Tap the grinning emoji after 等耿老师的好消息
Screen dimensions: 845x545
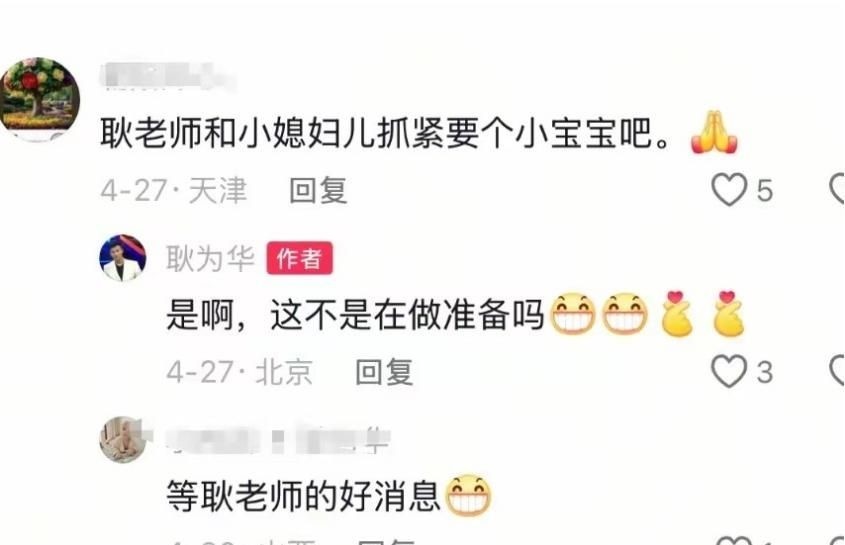click(468, 495)
